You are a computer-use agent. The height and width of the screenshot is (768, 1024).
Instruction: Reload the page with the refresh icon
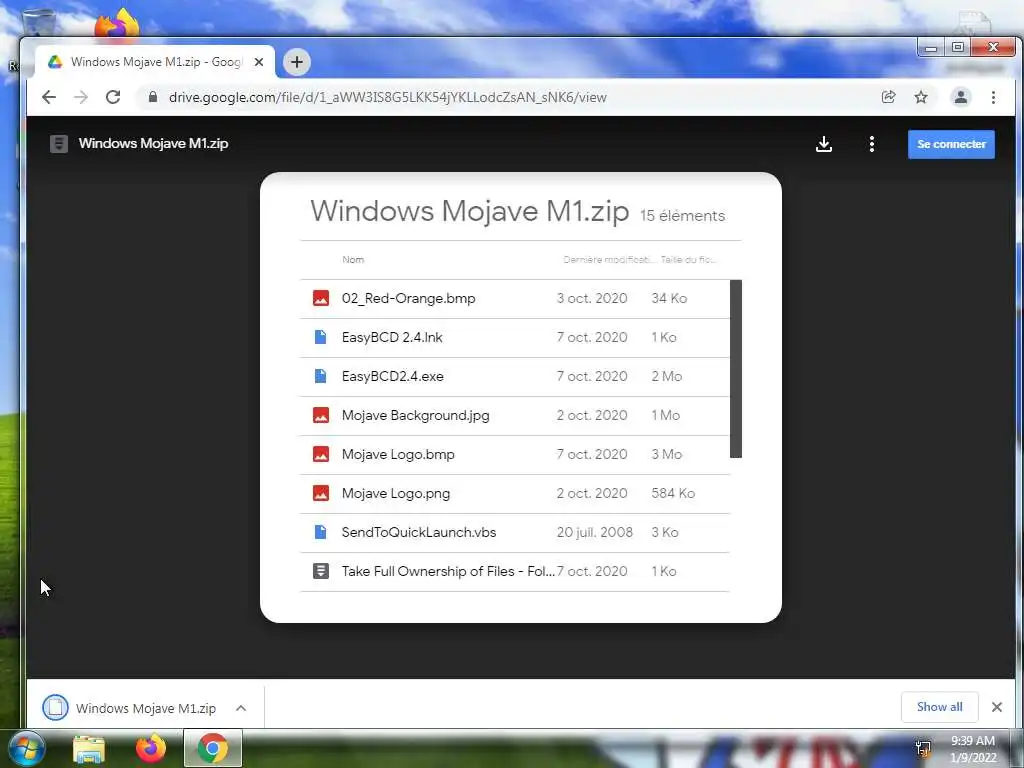point(113,97)
